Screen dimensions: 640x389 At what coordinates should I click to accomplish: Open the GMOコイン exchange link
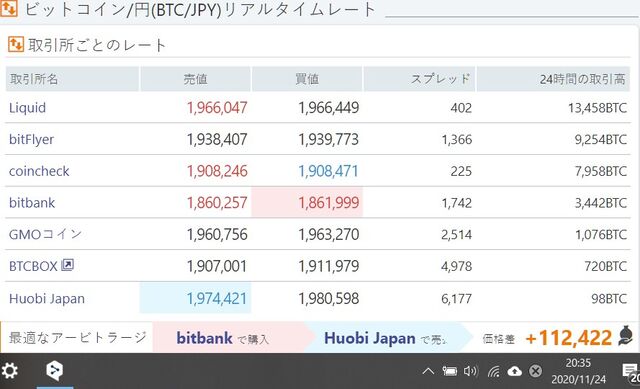(46, 234)
